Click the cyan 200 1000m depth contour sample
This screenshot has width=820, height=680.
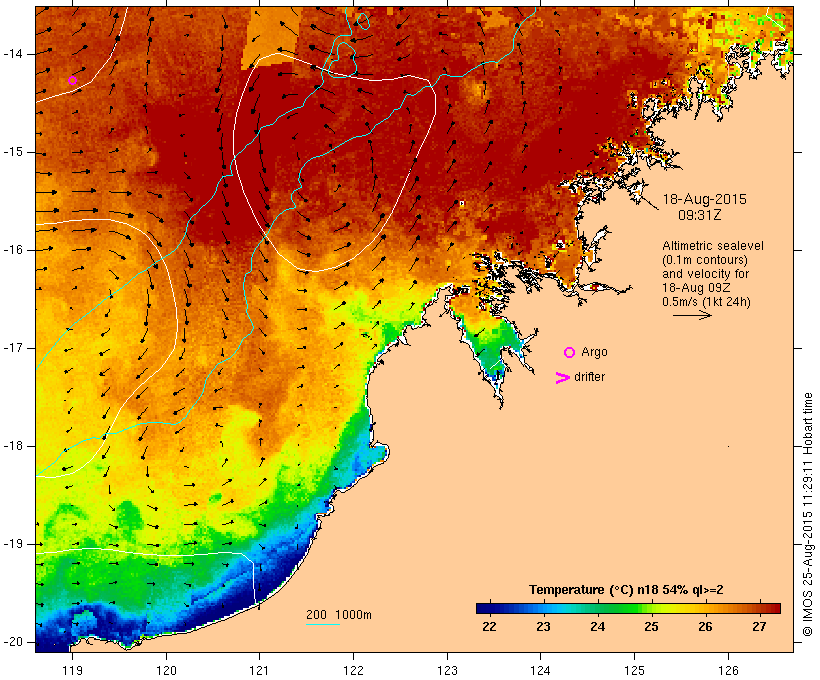(x=323, y=624)
